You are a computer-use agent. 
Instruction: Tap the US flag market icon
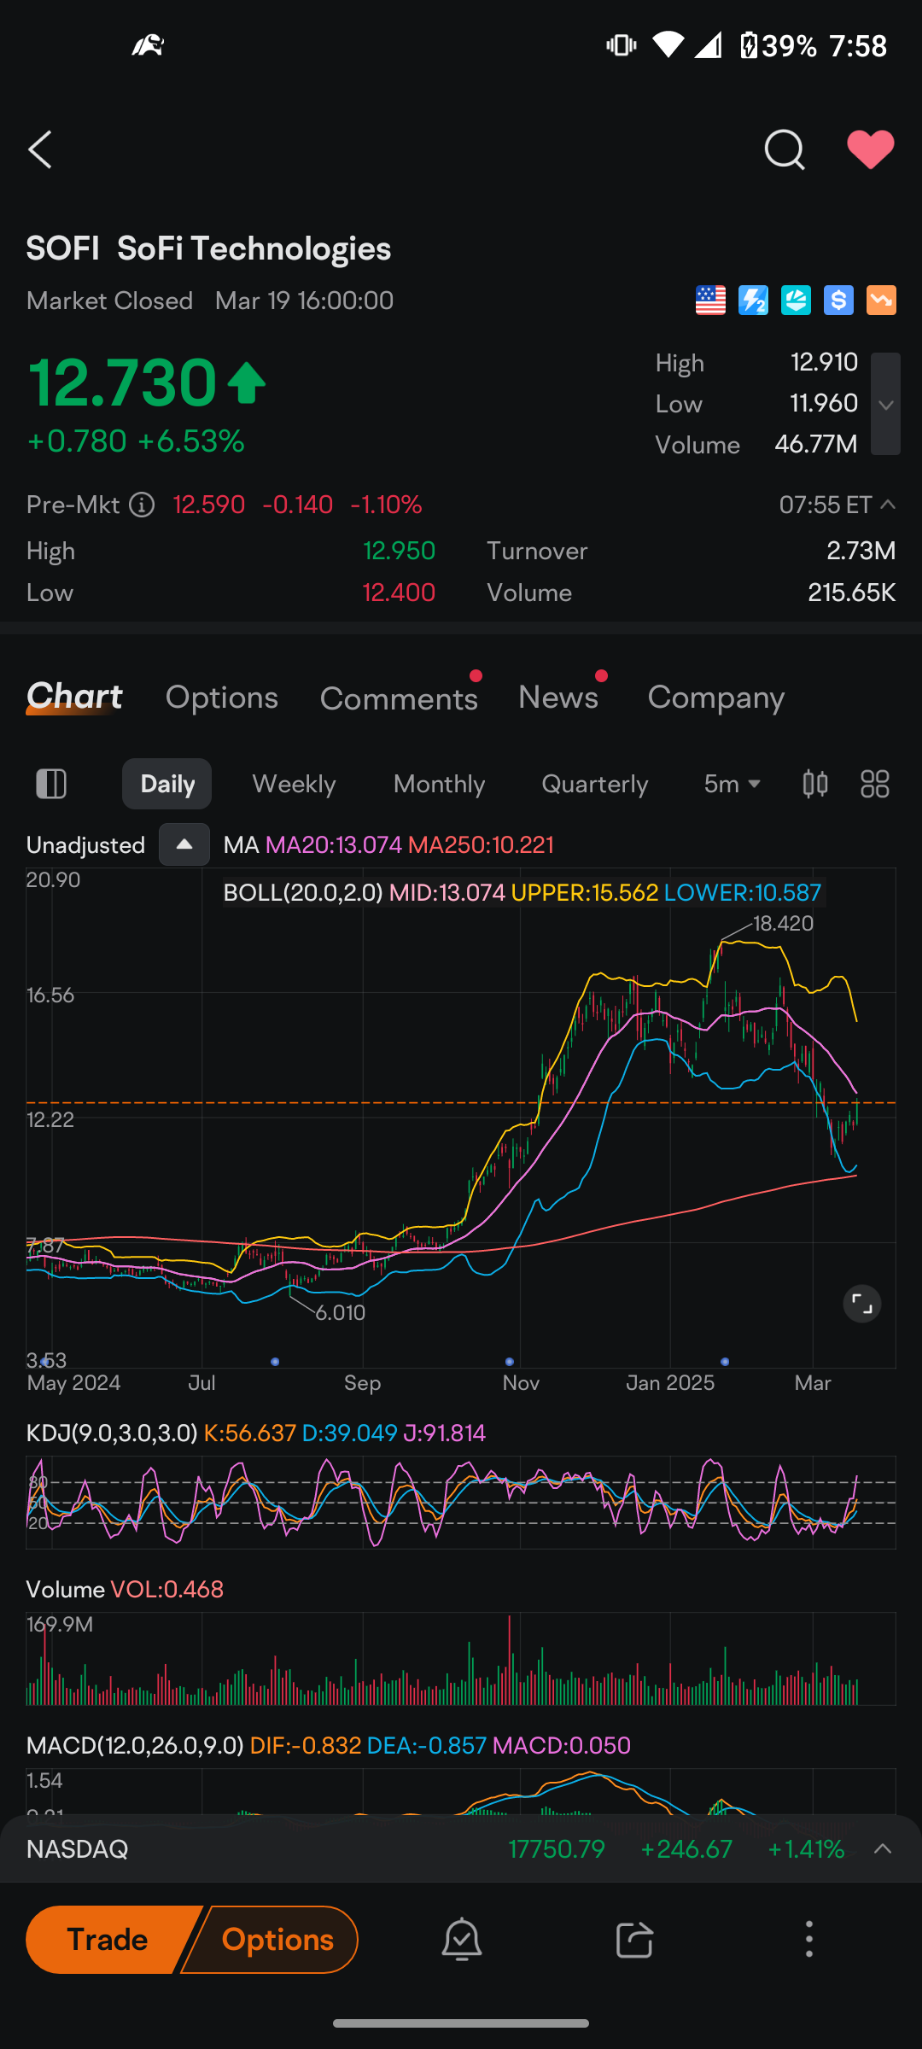(710, 300)
